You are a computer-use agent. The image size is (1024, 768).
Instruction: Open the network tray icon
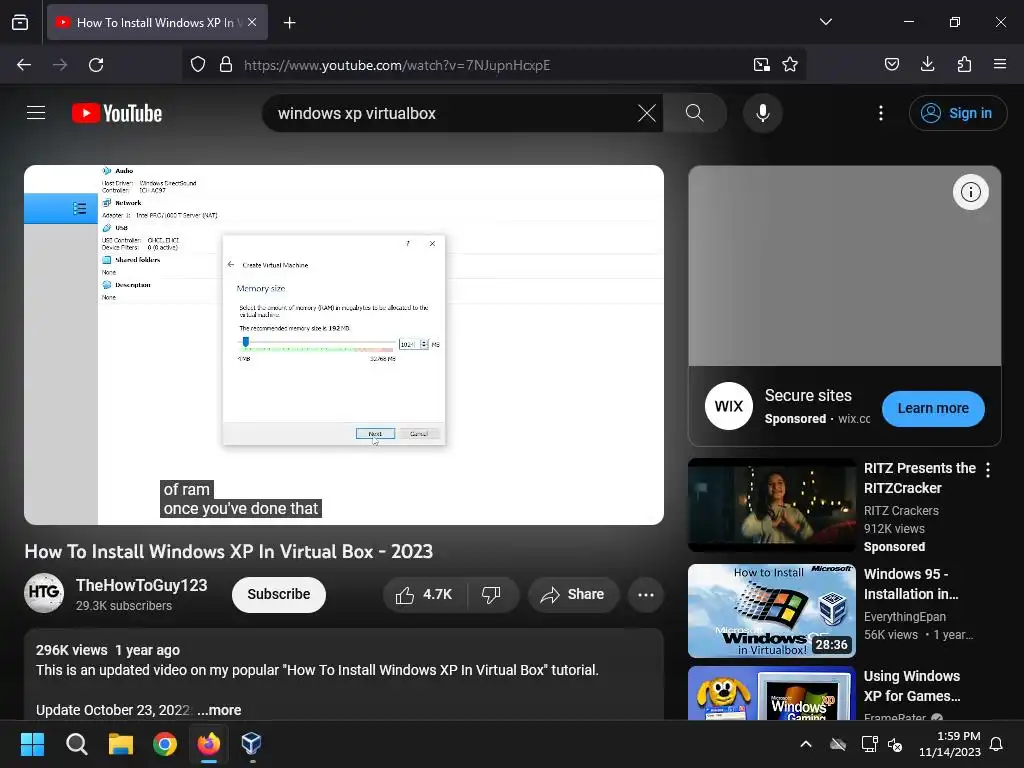click(x=869, y=744)
